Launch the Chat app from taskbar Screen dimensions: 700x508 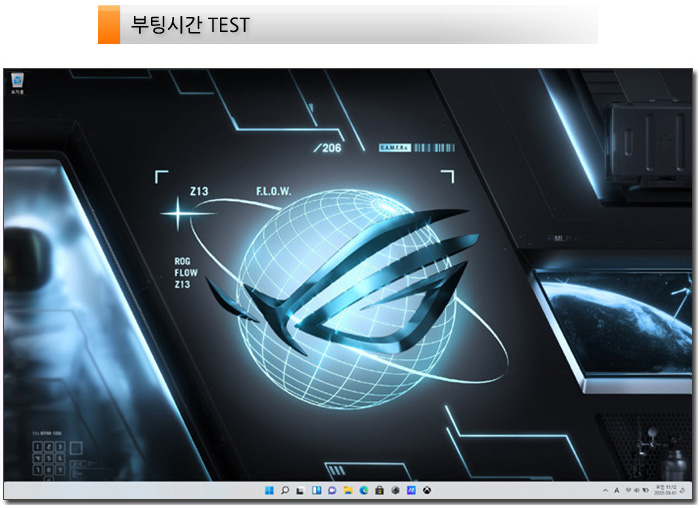point(332,491)
